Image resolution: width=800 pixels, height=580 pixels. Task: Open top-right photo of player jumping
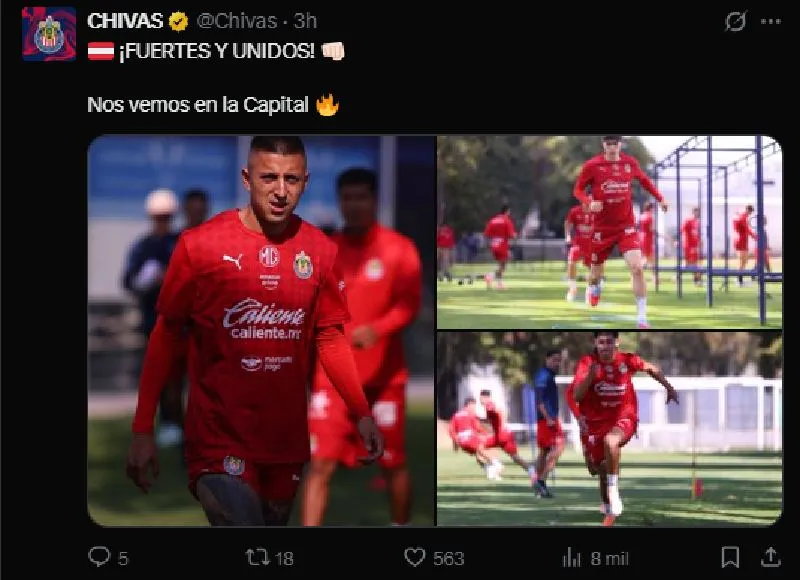(610, 232)
